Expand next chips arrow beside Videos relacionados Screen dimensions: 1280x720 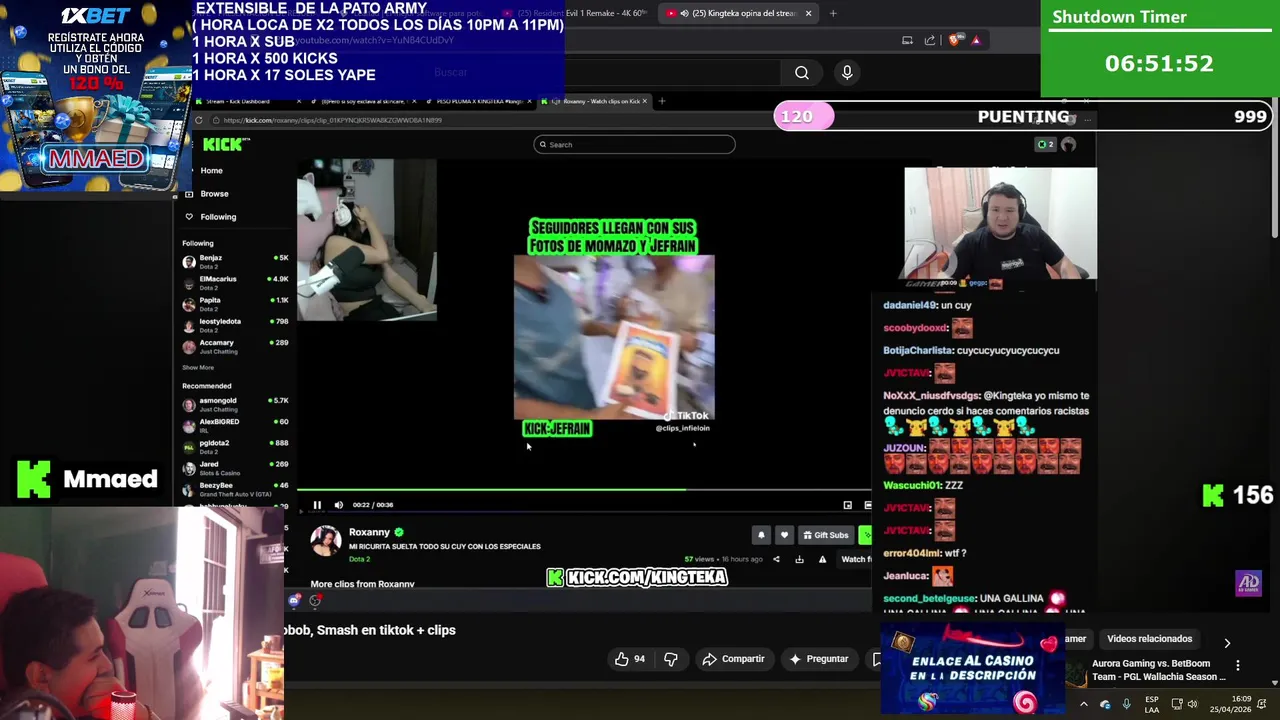click(1227, 643)
